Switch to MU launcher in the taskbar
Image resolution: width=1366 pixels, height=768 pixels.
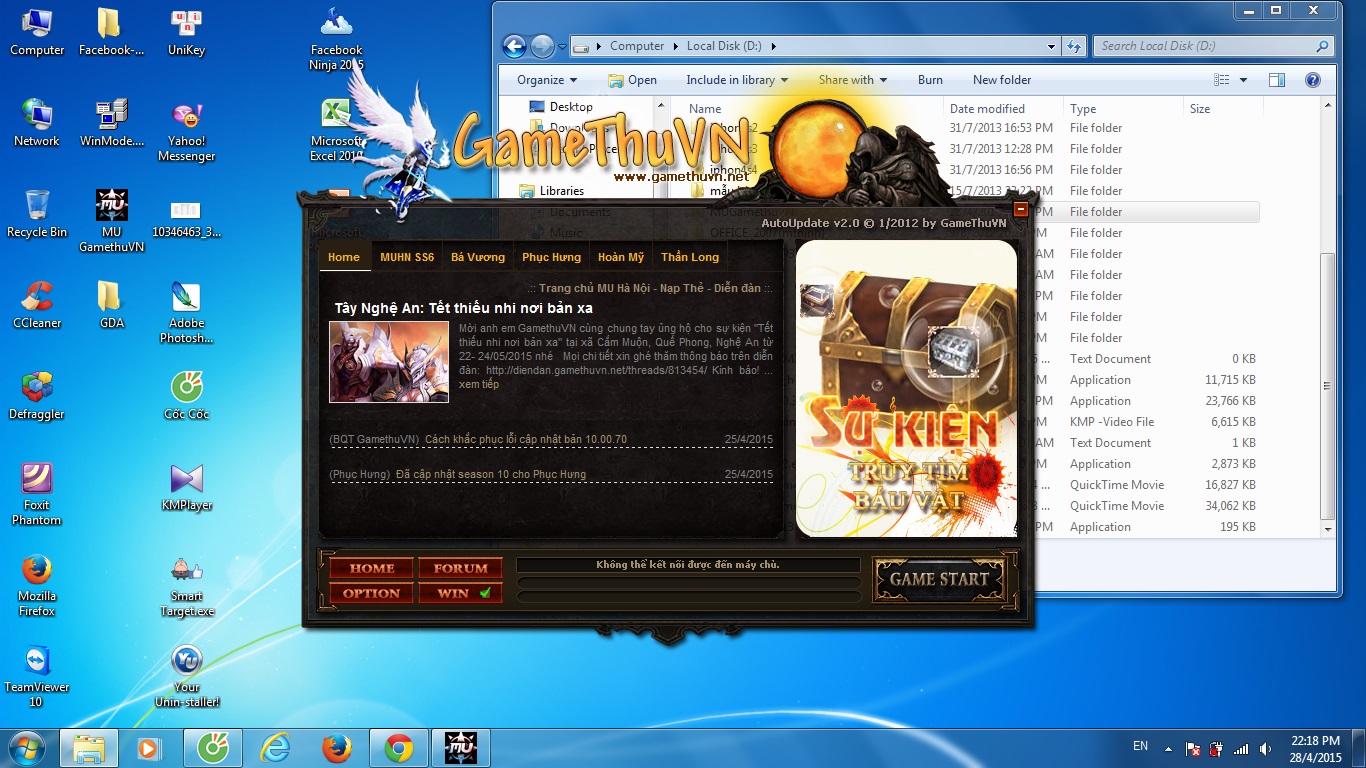tap(461, 748)
